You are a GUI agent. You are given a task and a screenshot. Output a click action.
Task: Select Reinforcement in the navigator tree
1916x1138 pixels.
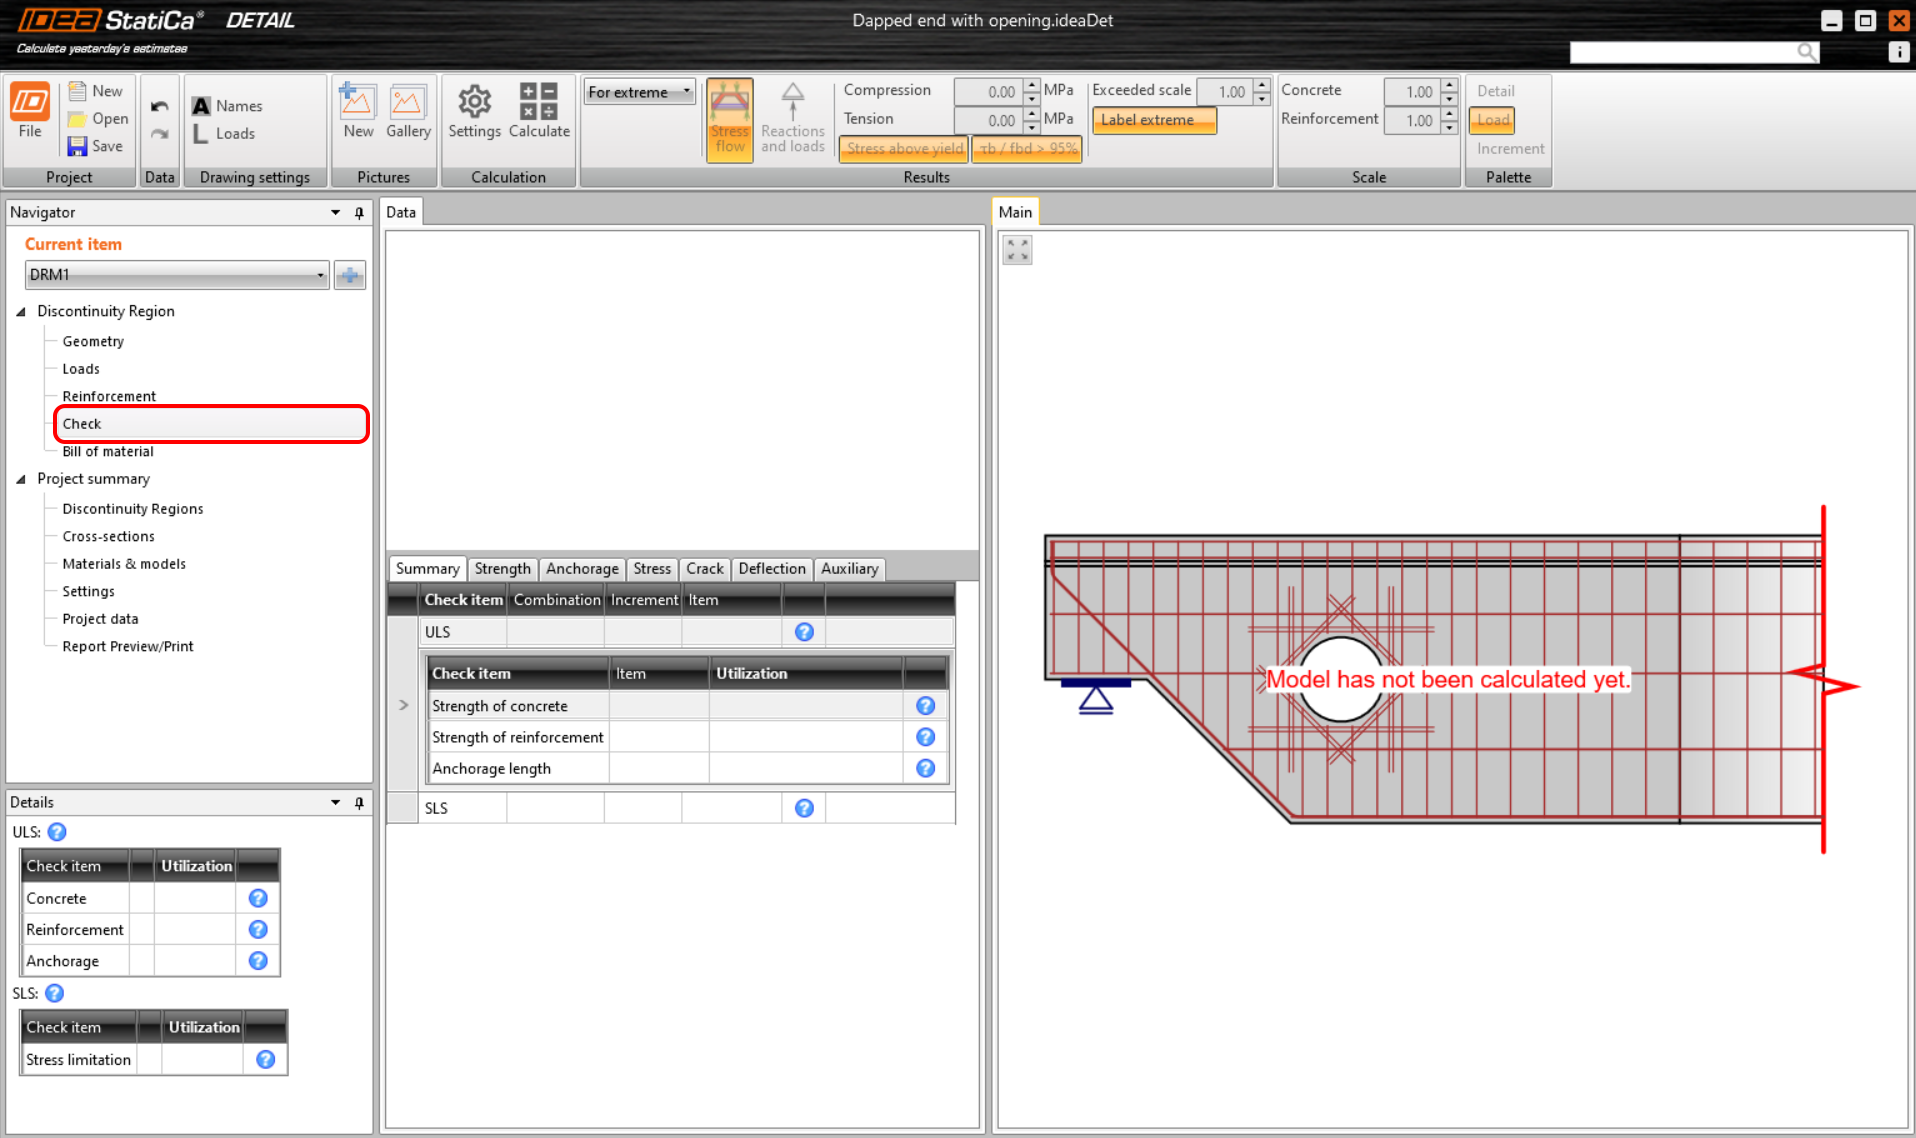coord(109,396)
